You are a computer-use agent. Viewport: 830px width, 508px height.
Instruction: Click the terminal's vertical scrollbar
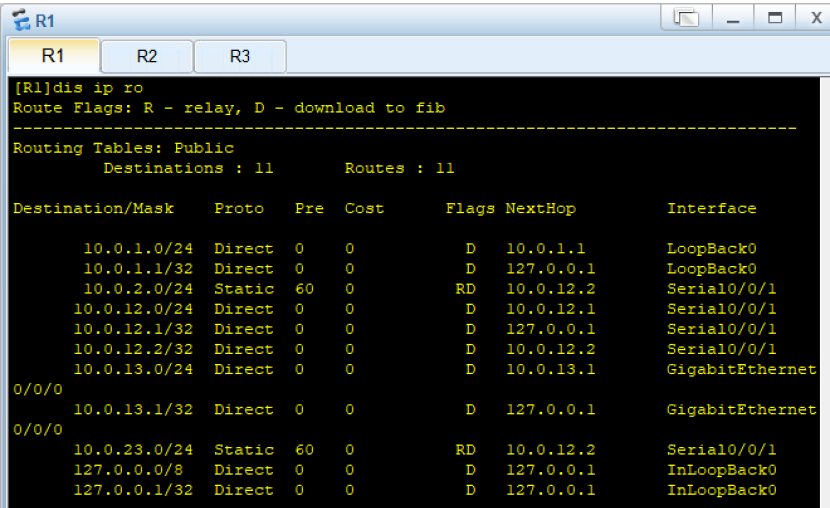pos(825,292)
